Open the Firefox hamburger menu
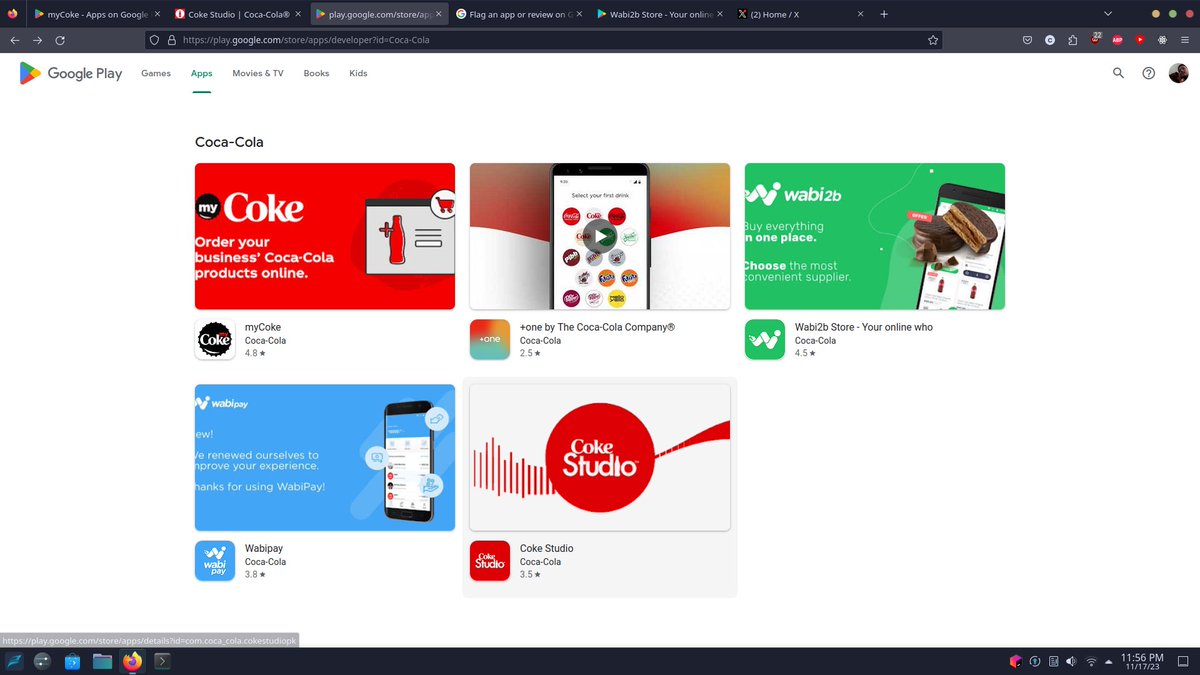The height and width of the screenshot is (675, 1200). (x=1185, y=40)
